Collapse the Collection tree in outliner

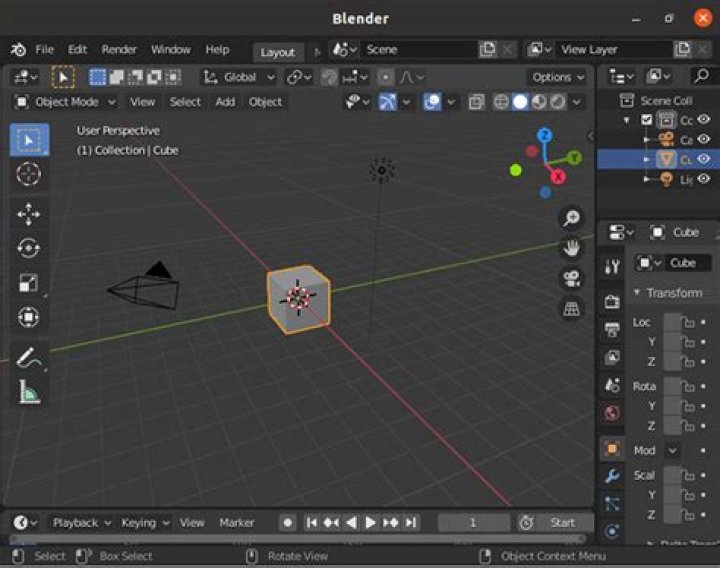(626, 120)
